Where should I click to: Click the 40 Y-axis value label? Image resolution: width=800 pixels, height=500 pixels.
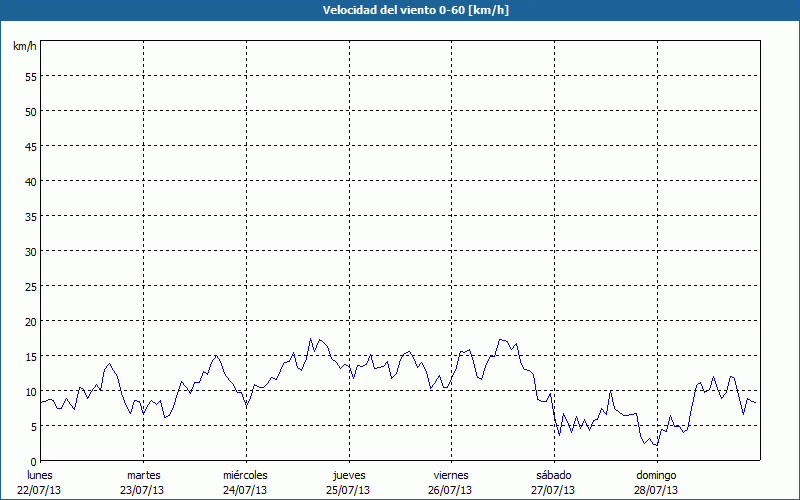[x=30, y=181]
